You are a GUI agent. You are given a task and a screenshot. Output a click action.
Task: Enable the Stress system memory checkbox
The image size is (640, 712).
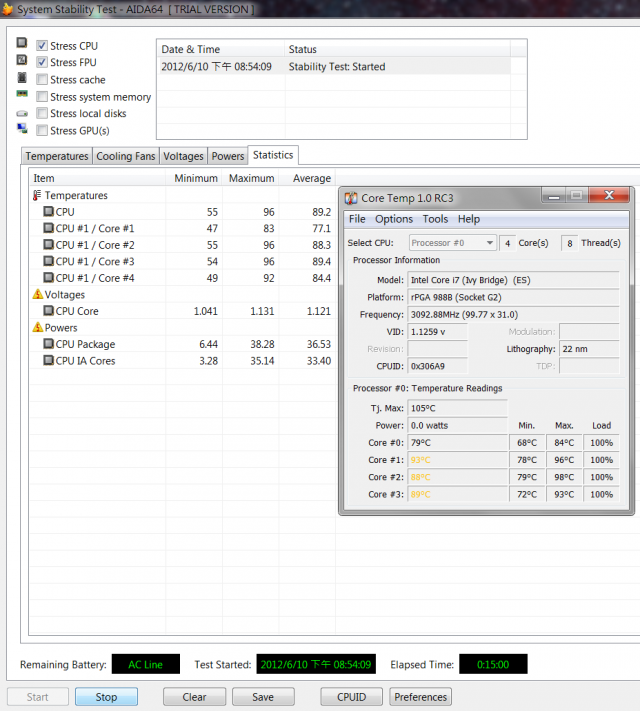coord(42,97)
